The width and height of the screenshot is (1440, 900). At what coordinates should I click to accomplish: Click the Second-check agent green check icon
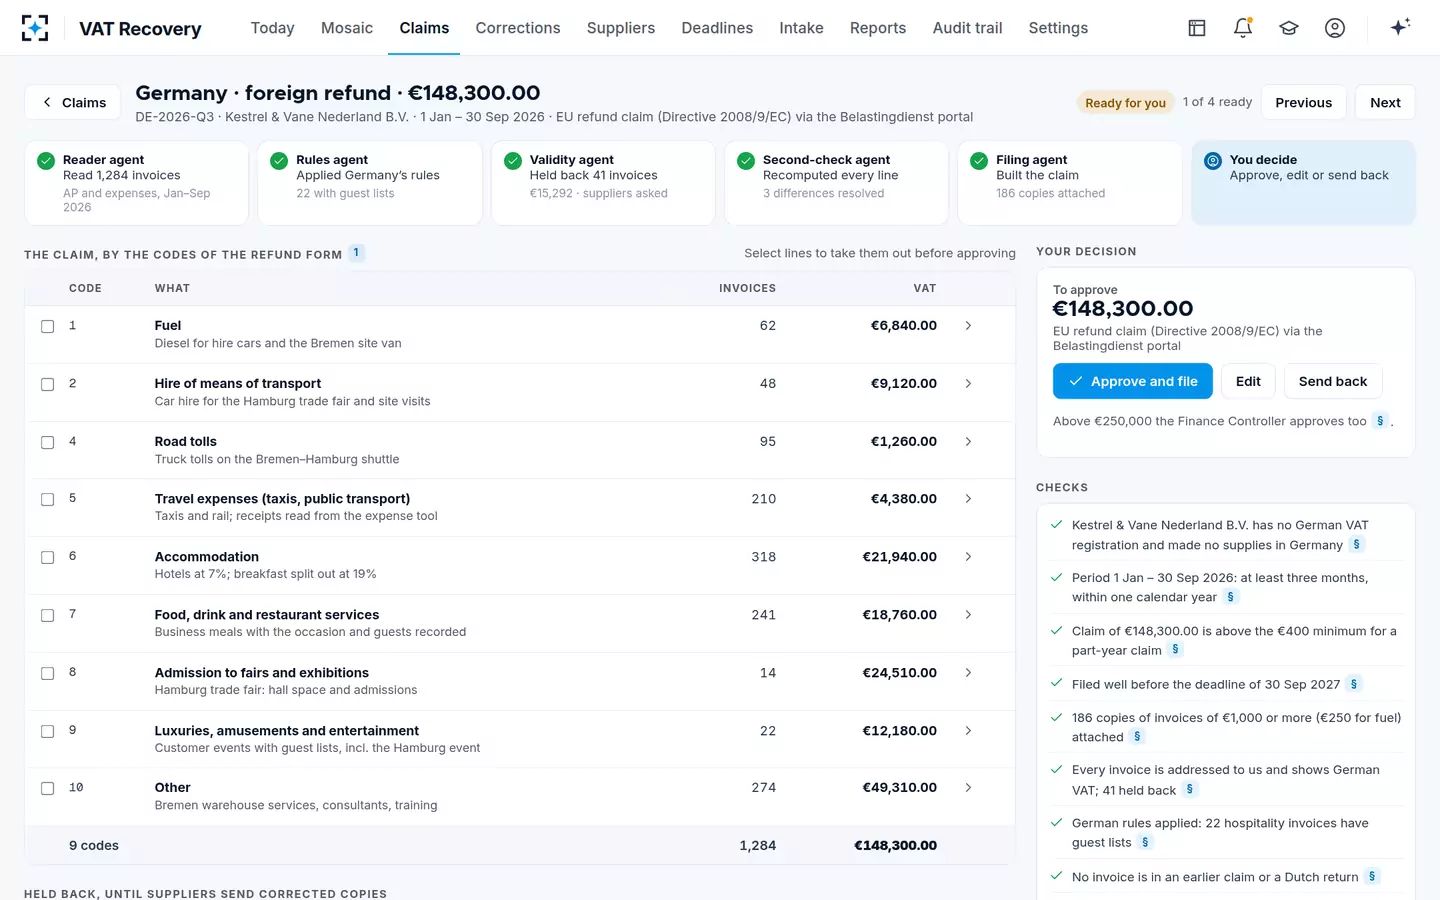pos(746,161)
